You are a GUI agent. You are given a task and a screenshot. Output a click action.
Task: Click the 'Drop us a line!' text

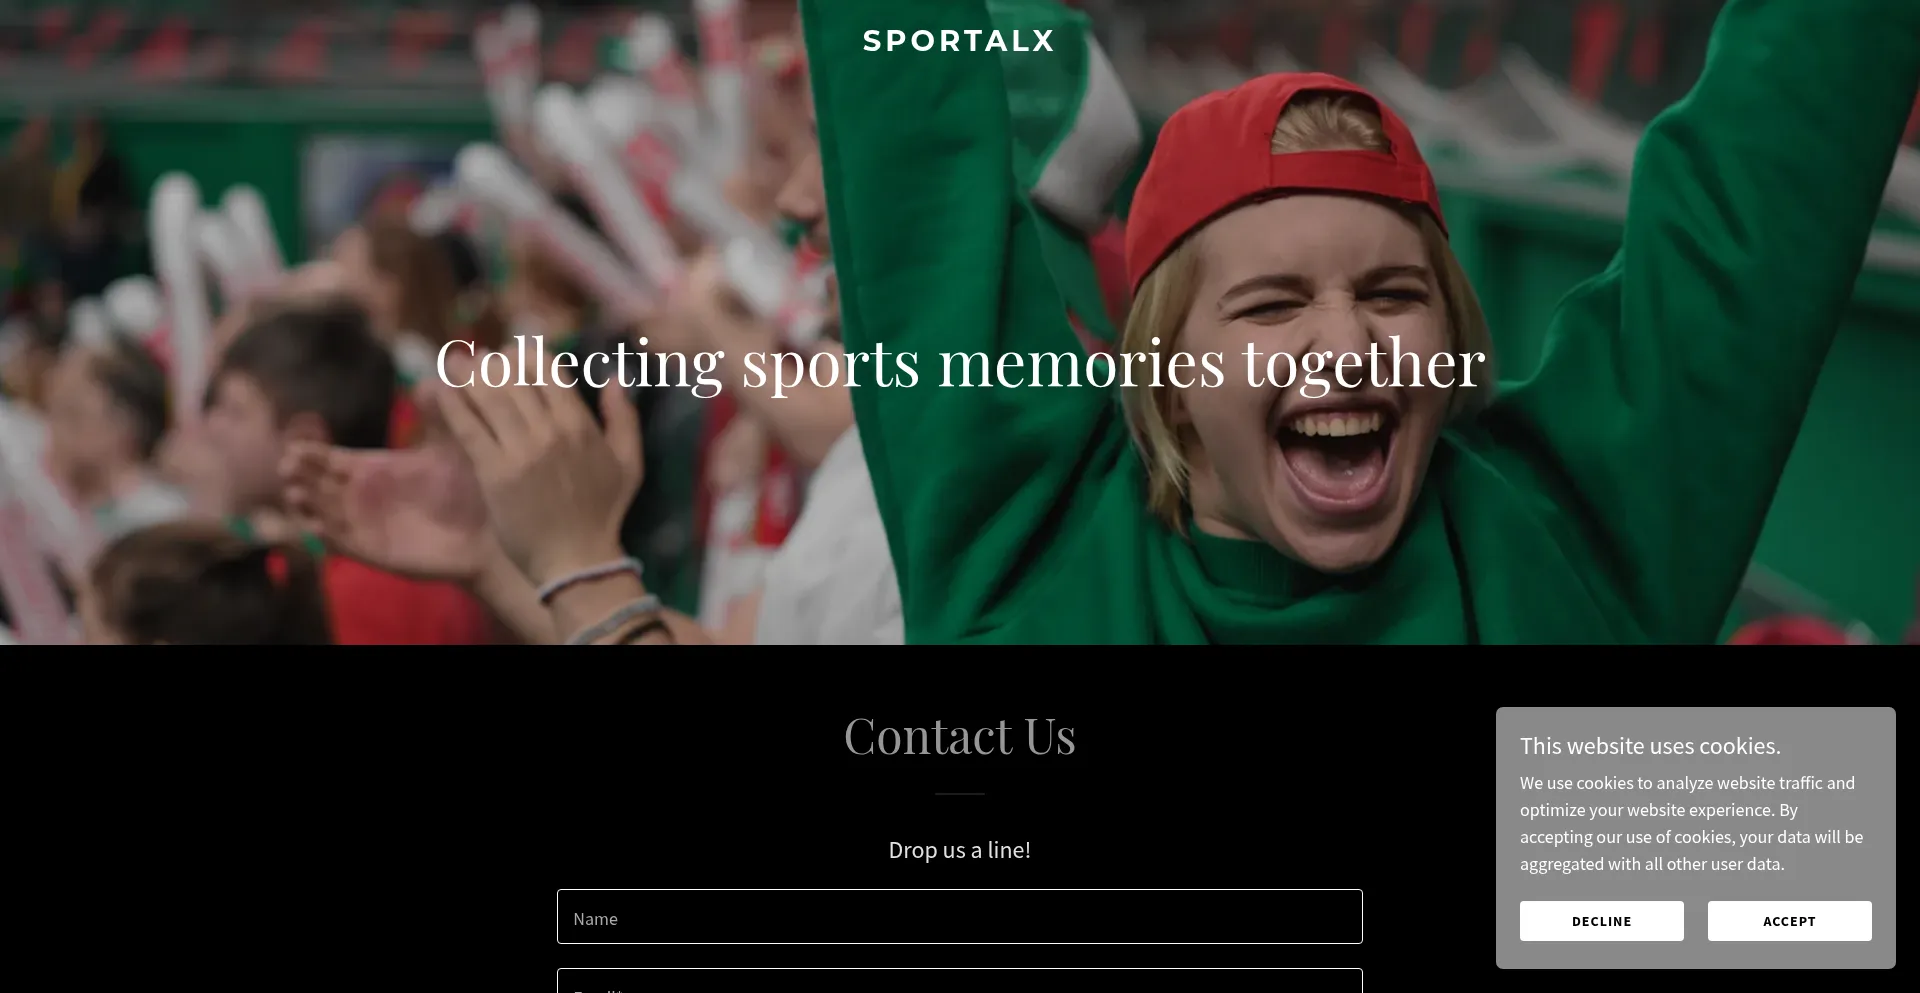pos(959,850)
